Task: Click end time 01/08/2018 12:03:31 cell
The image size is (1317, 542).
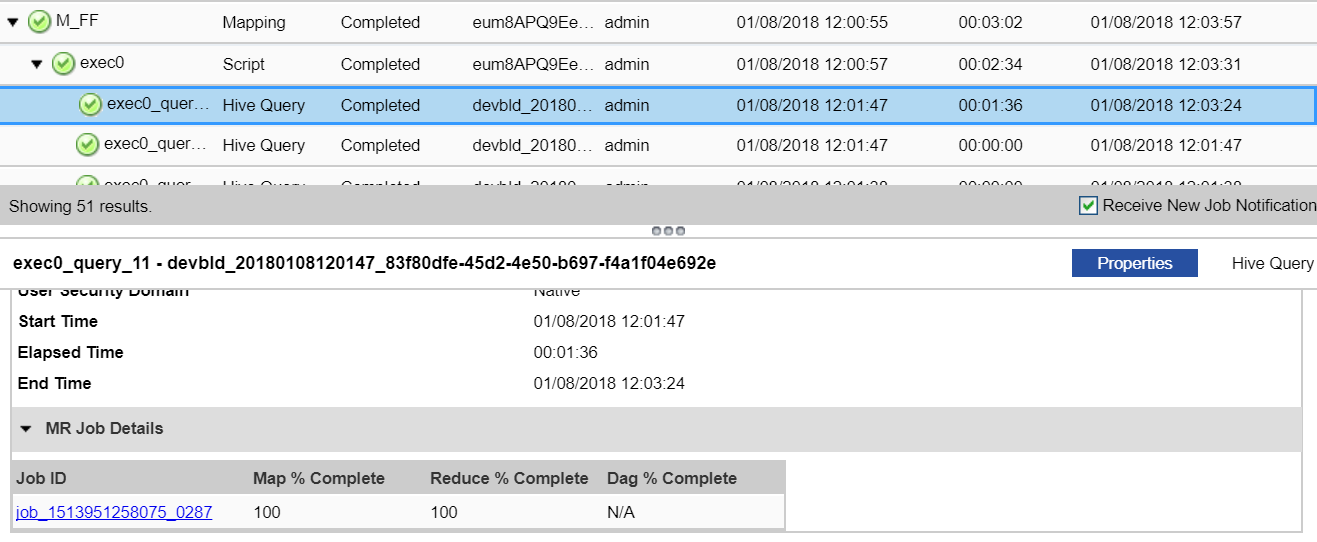Action: tap(1166, 64)
